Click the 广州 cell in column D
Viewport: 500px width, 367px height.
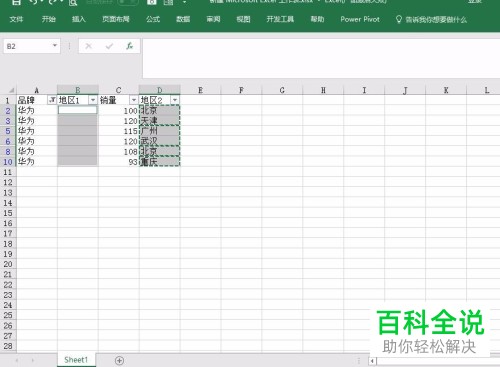click(160, 131)
